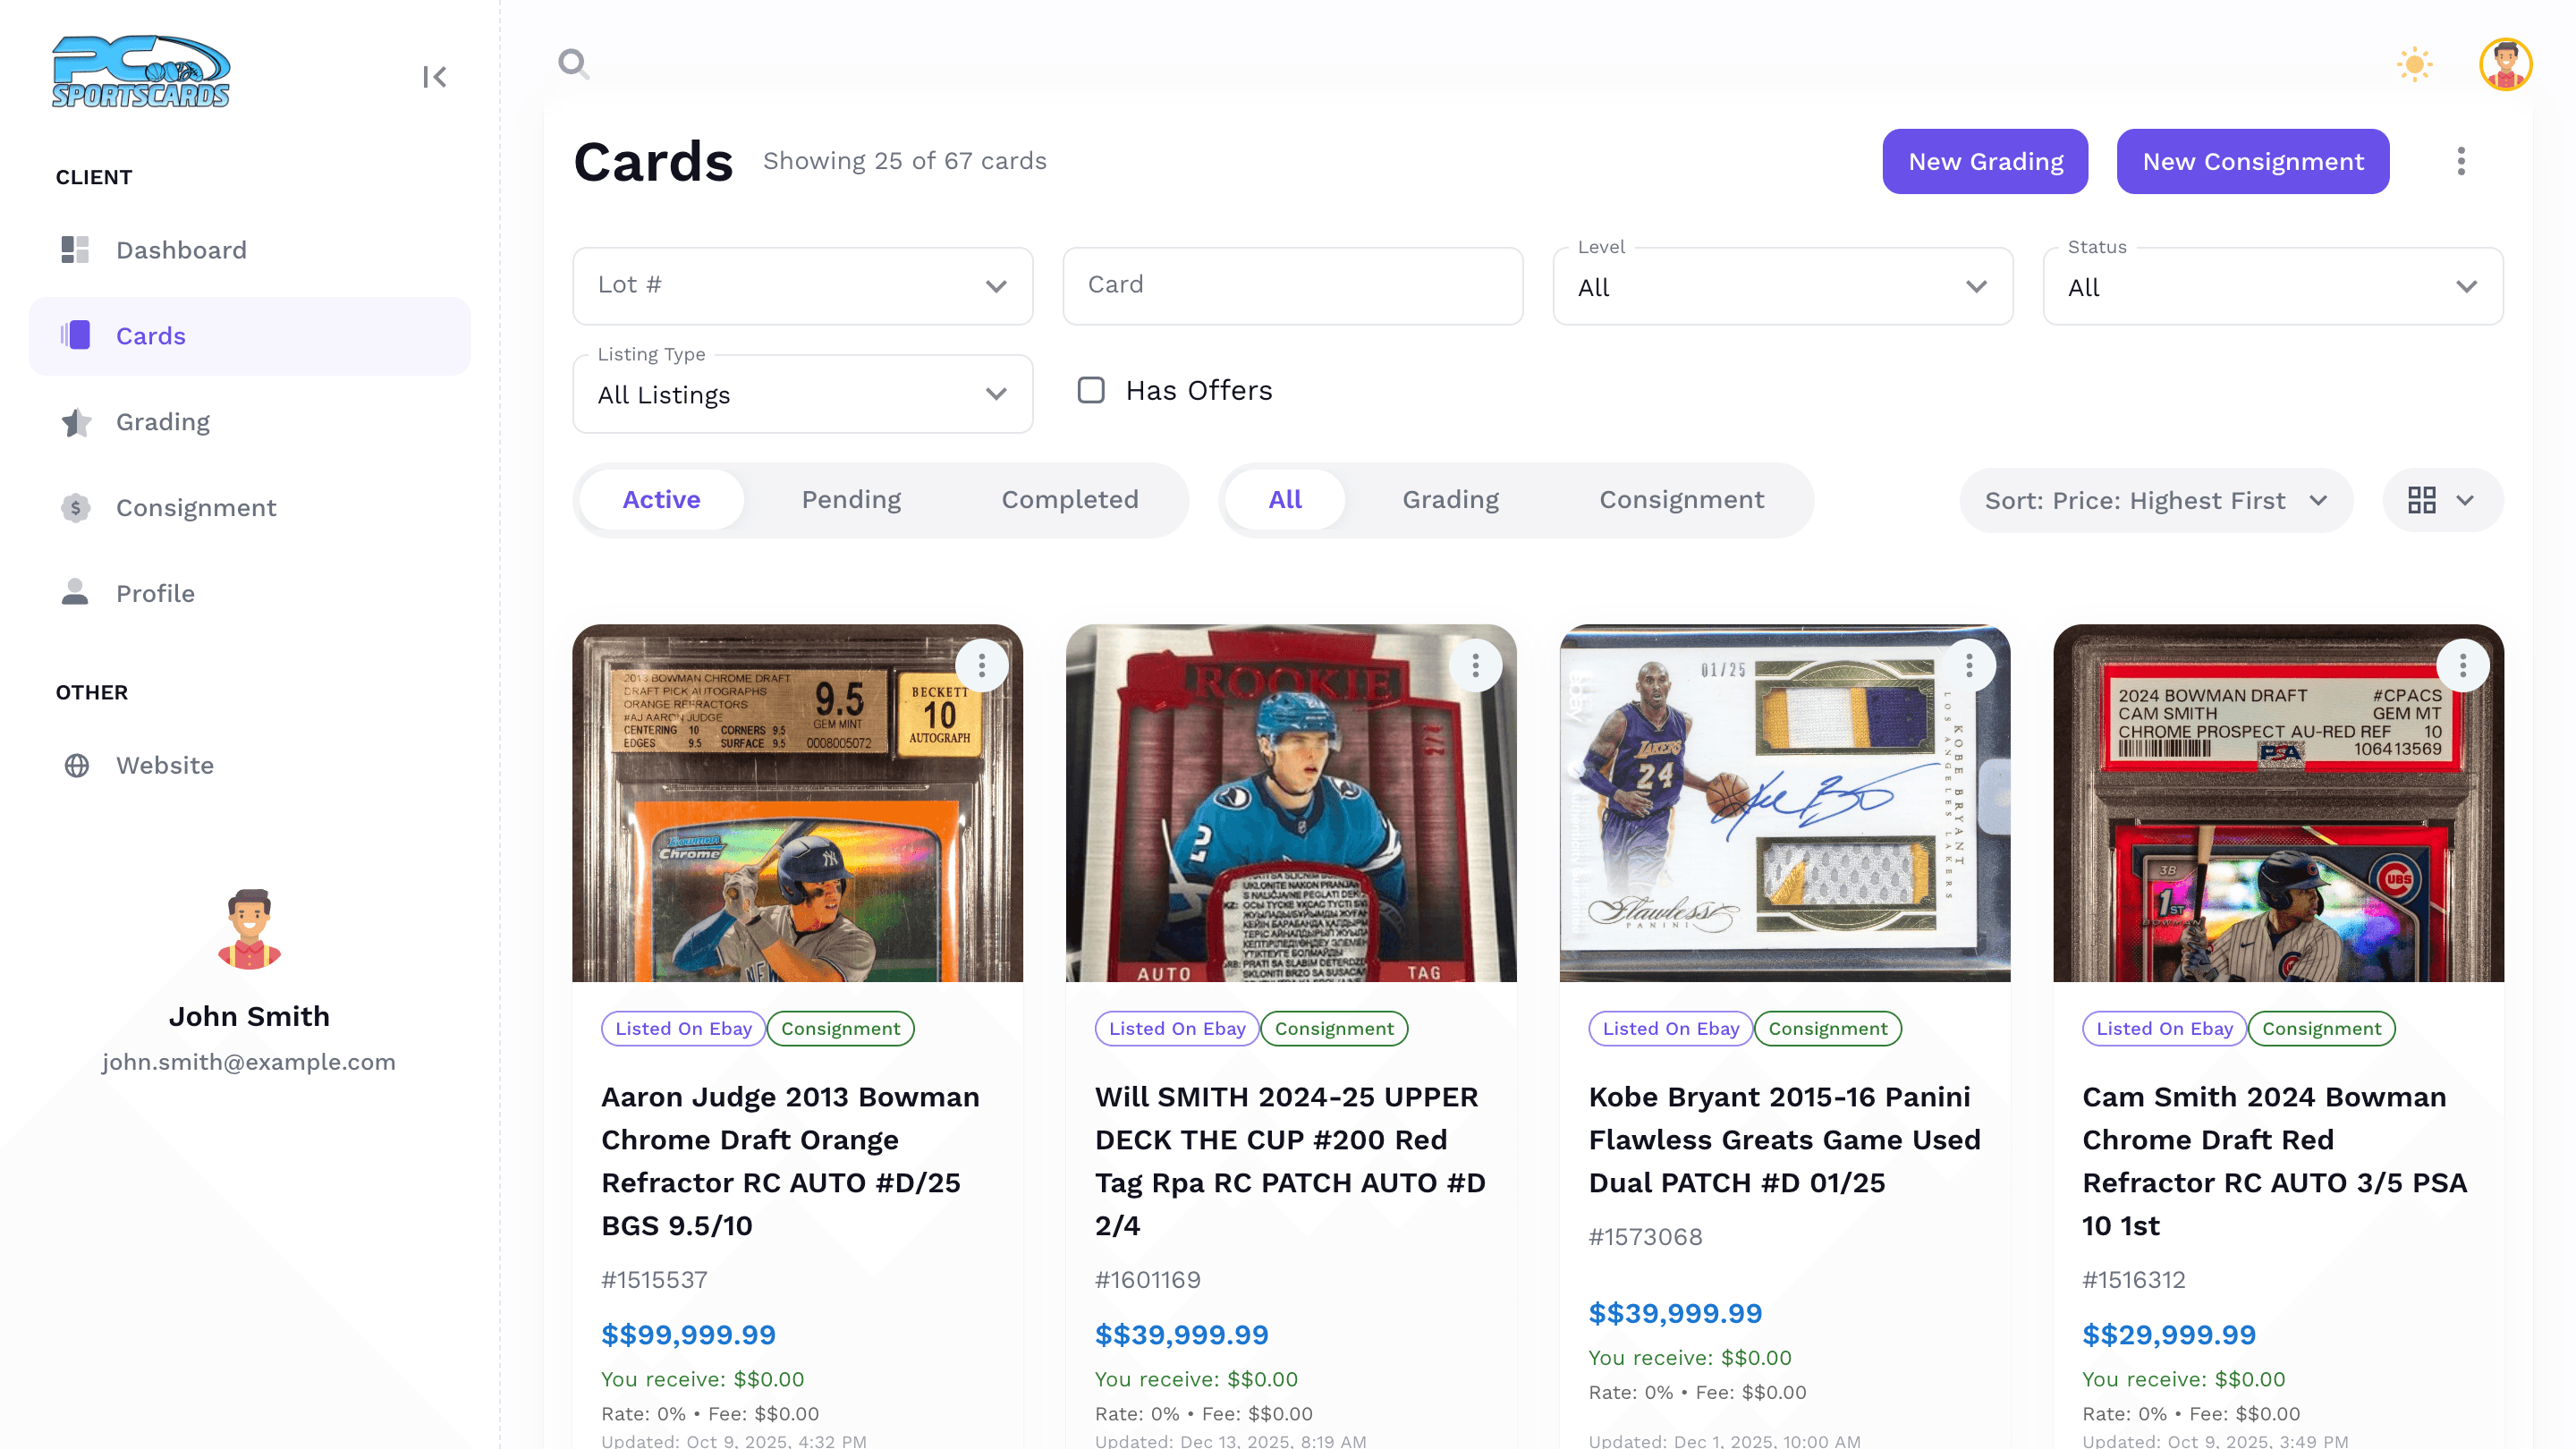Click the Card search input field
The width and height of the screenshot is (2576, 1449).
click(x=1292, y=286)
